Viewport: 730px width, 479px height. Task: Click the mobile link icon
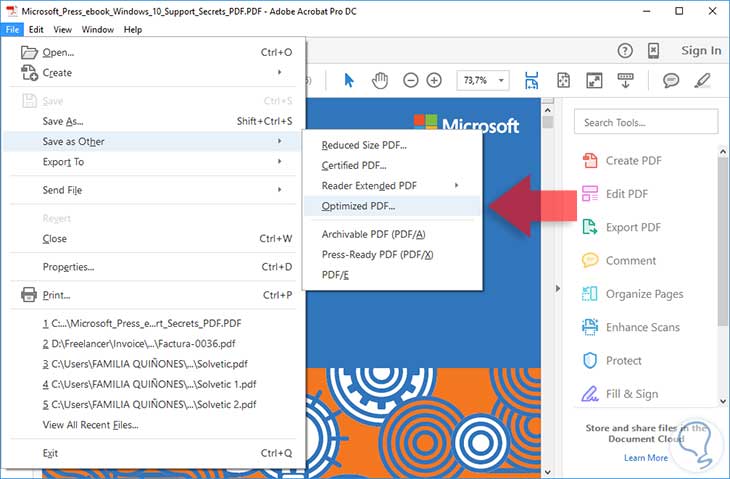pyautogui.click(x=654, y=50)
